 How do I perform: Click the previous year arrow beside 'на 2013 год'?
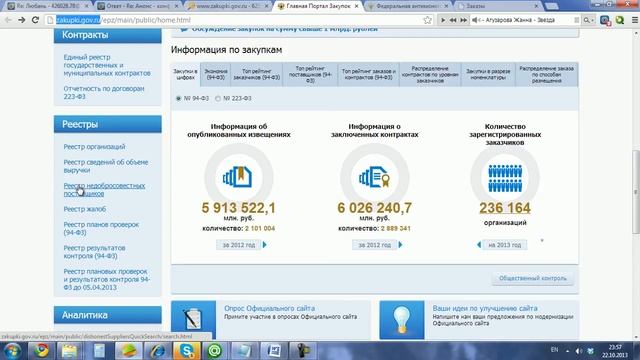coord(479,245)
